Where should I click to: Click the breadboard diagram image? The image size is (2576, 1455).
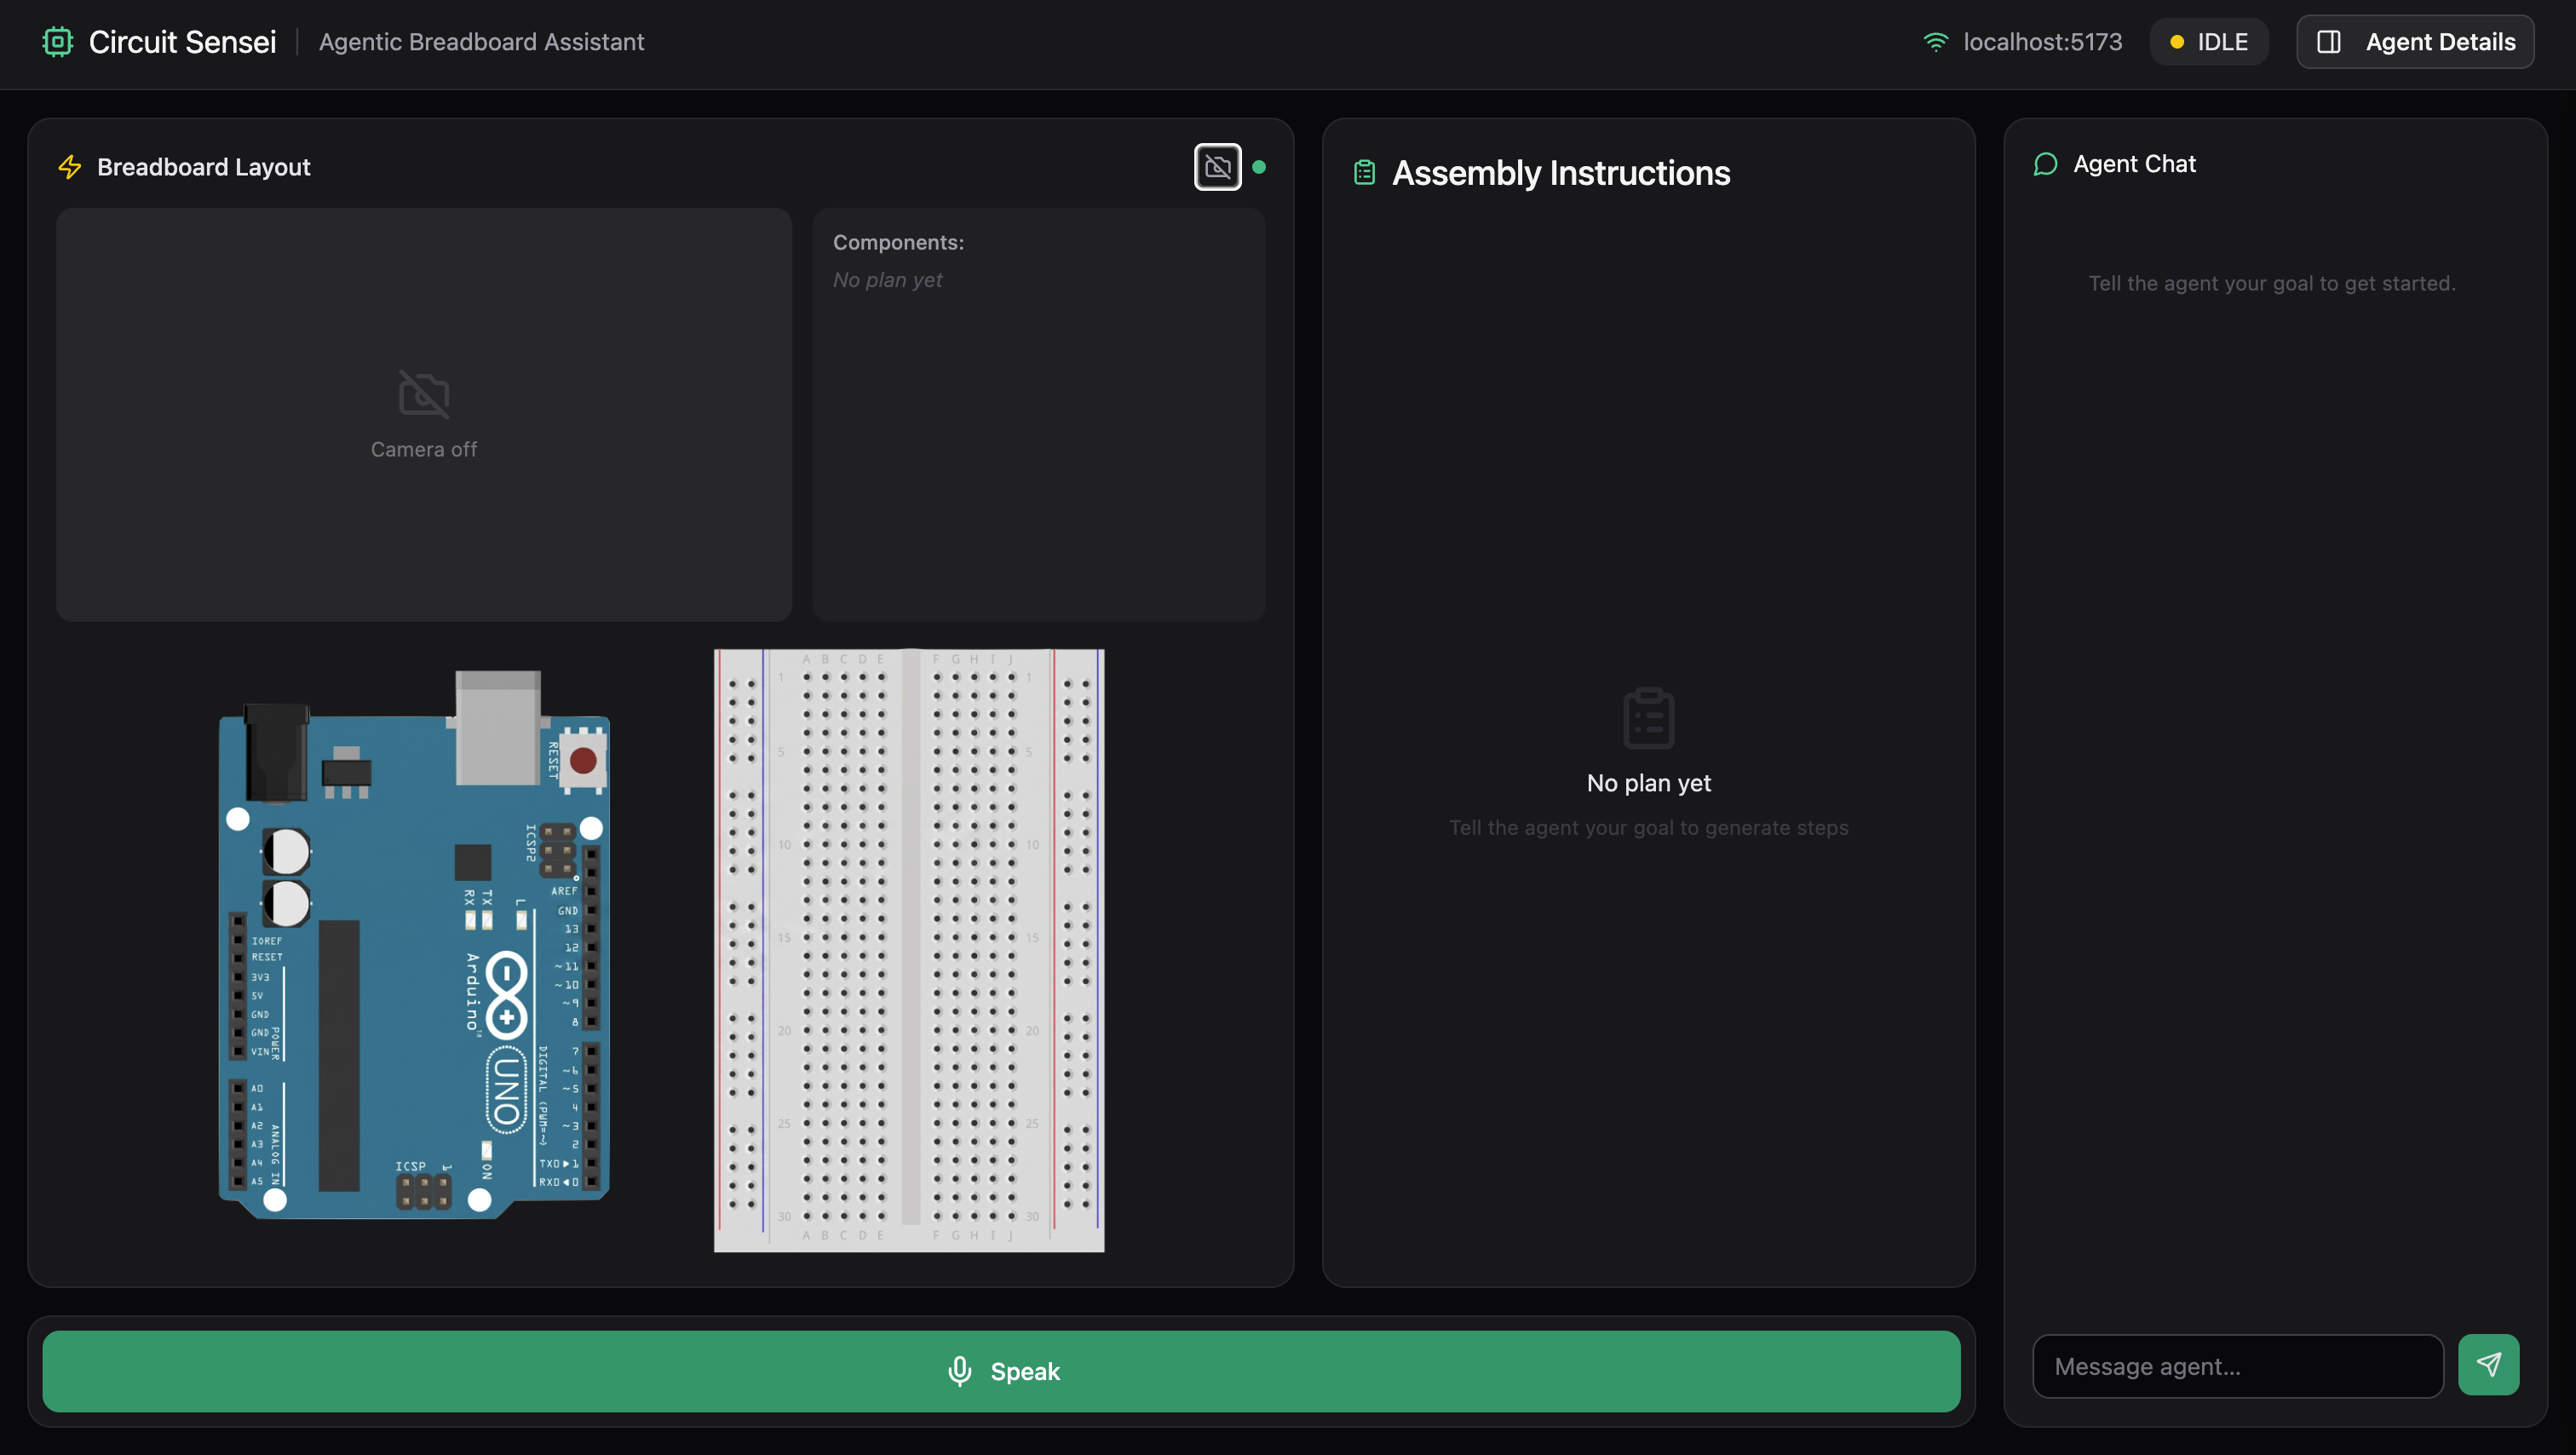[908, 950]
